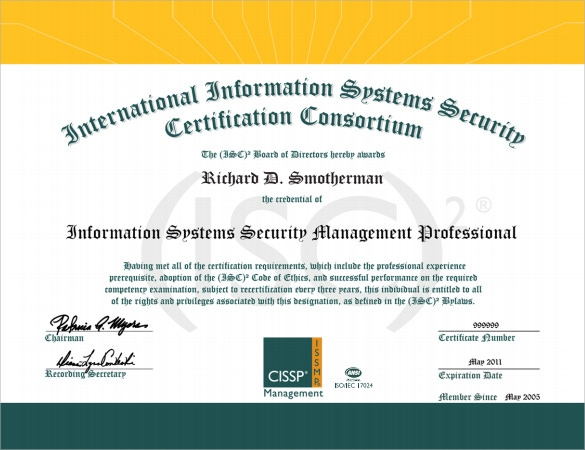Click the CISSP Management logo badge
The height and width of the screenshot is (450, 585).
(293, 368)
